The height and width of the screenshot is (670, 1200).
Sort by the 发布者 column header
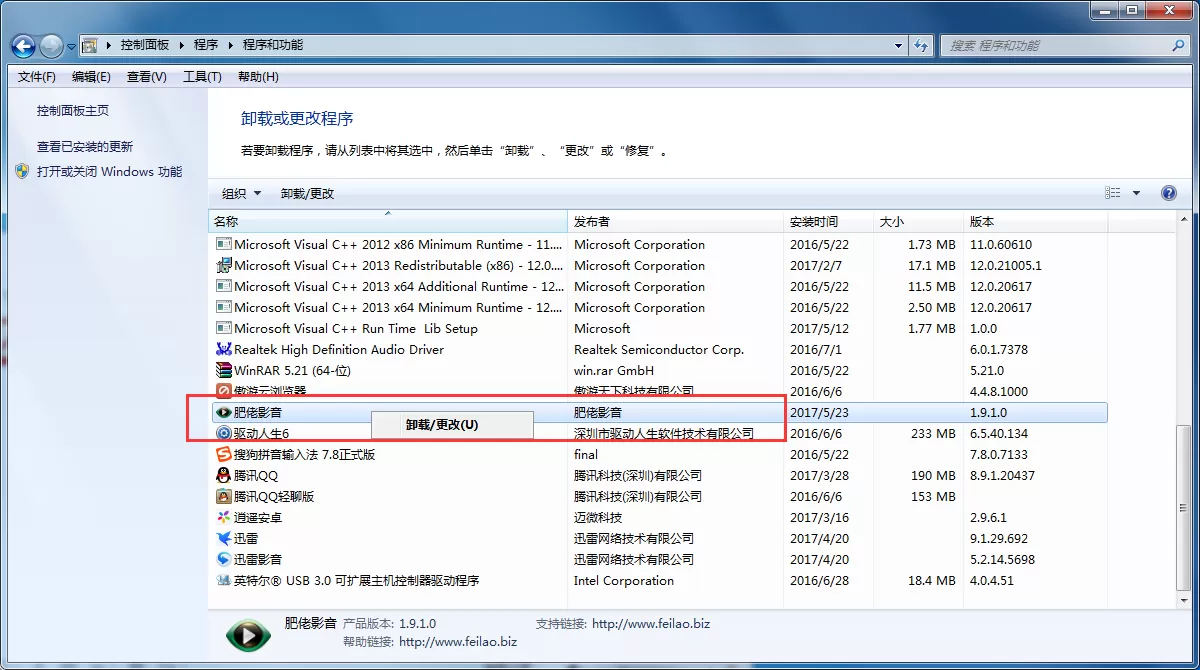676,222
